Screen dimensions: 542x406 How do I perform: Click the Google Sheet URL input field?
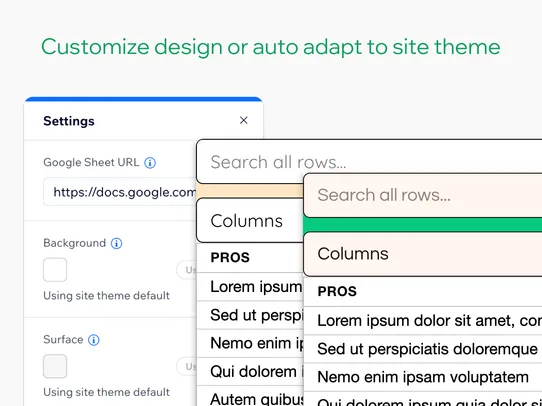click(x=120, y=192)
